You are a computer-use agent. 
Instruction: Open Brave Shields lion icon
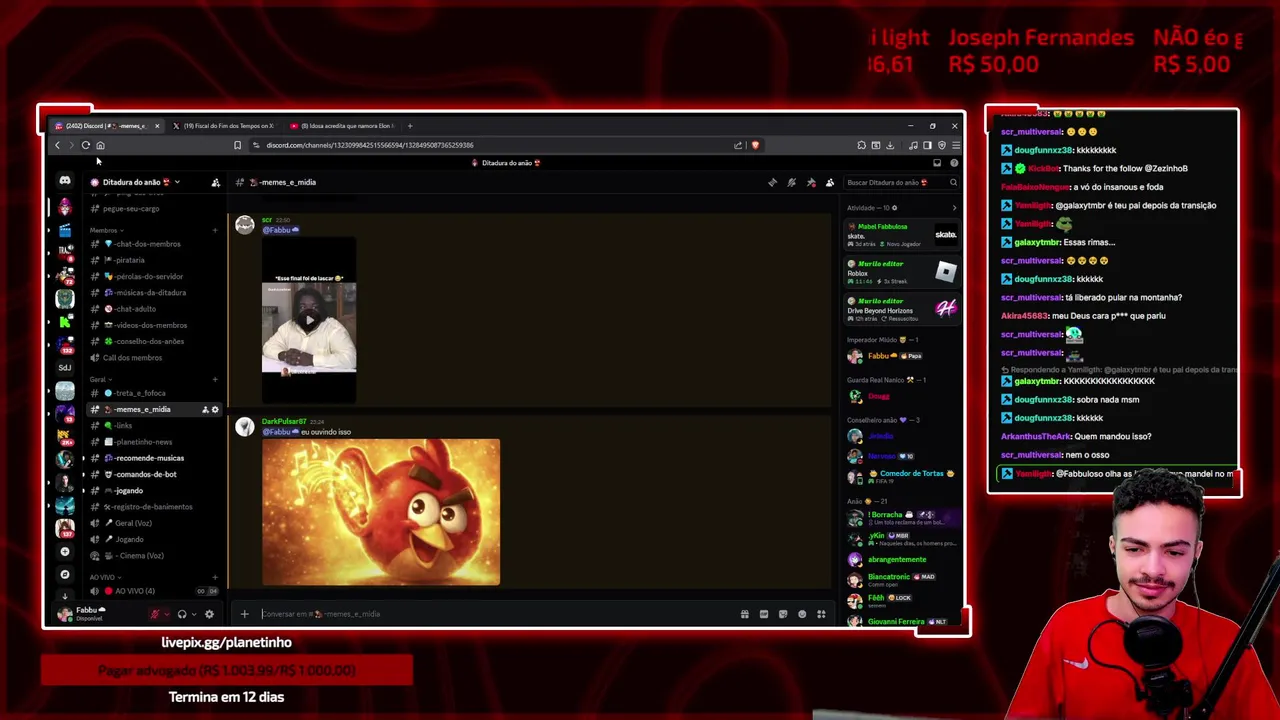(x=755, y=145)
